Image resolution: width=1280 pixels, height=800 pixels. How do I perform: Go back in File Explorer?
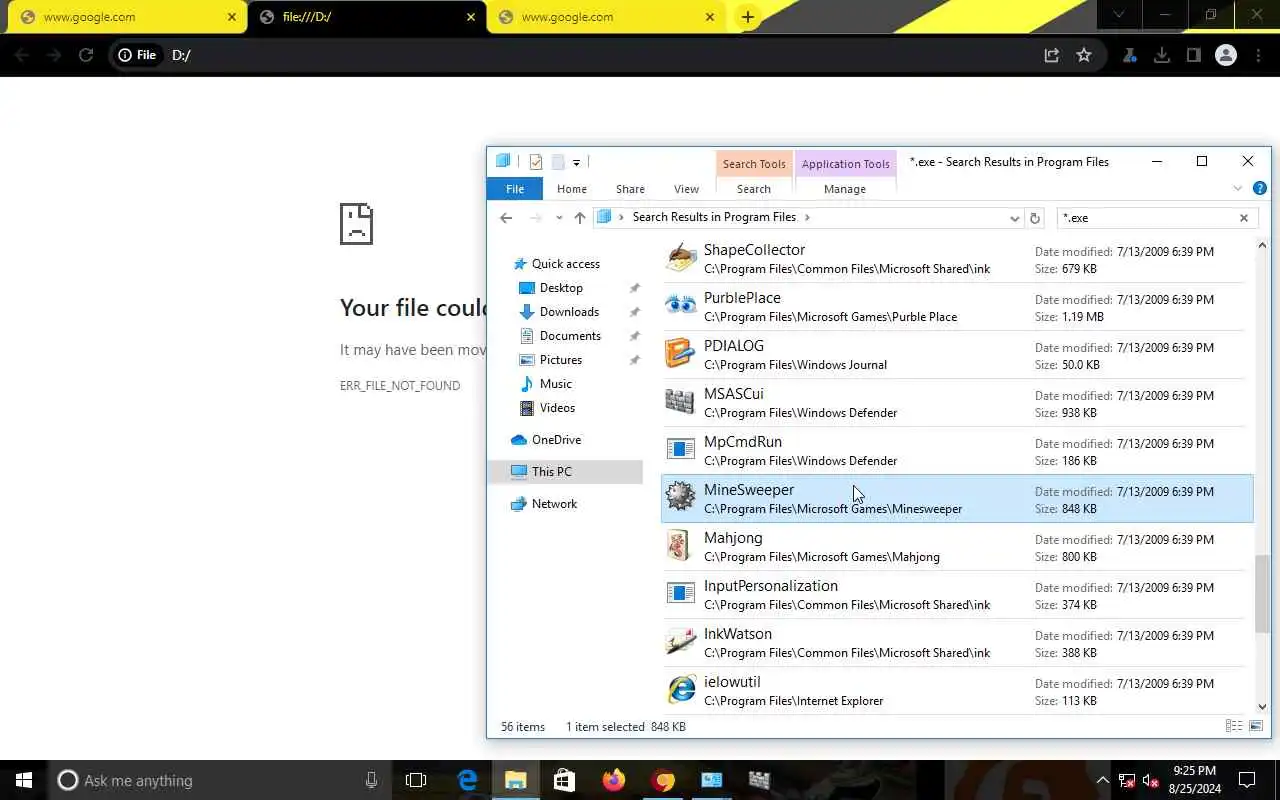[506, 218]
